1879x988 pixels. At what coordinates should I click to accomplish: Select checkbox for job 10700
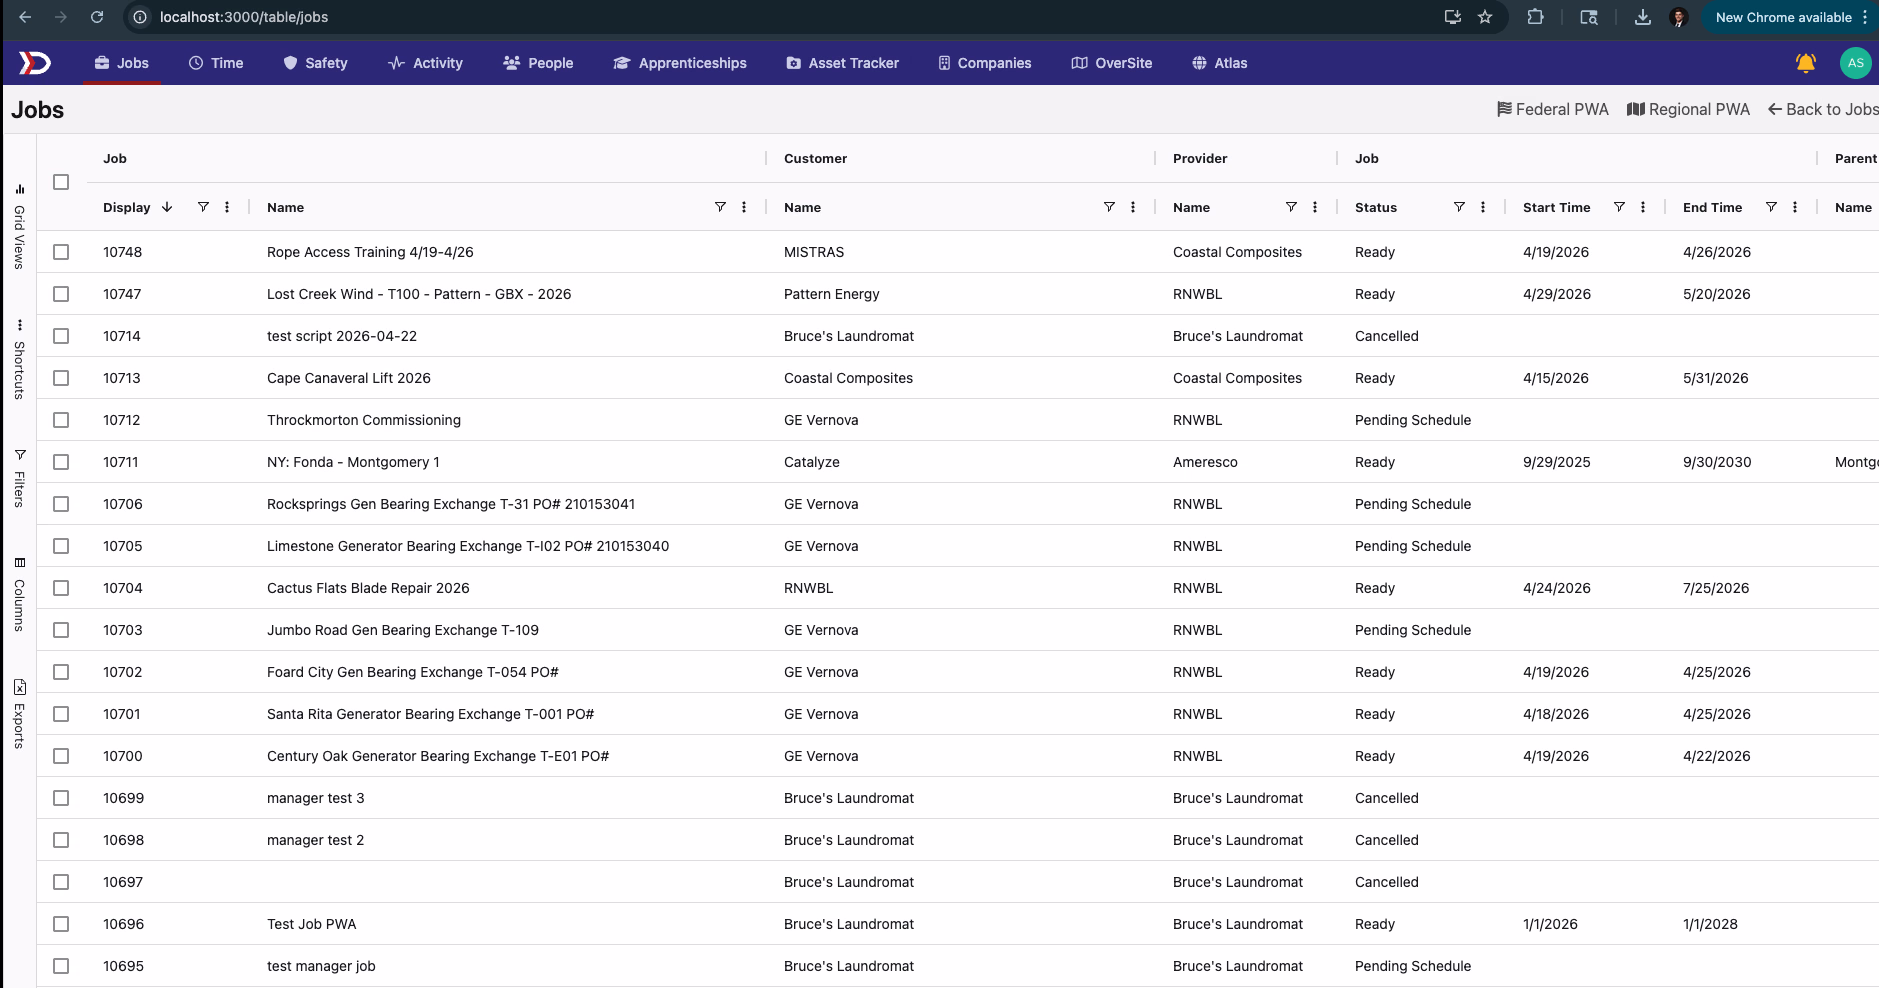coord(61,756)
